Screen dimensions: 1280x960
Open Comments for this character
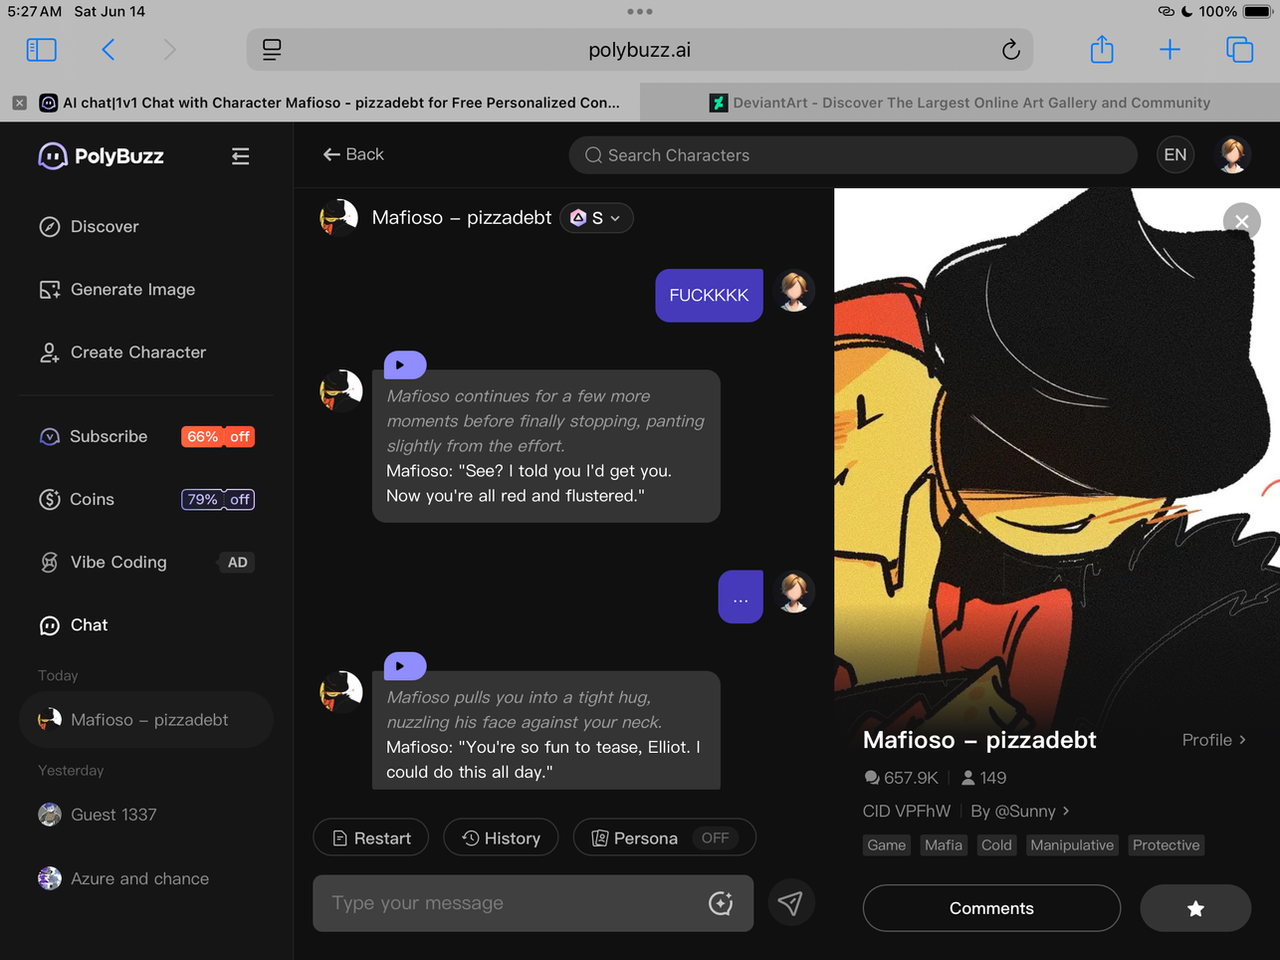point(992,908)
